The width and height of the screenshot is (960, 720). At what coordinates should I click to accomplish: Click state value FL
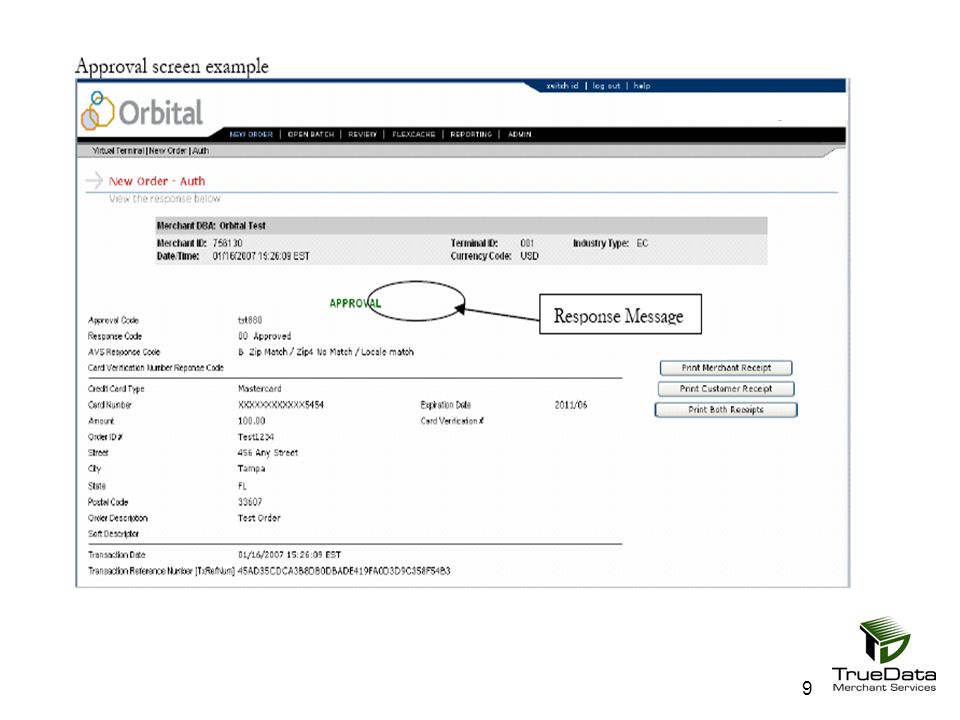point(242,486)
